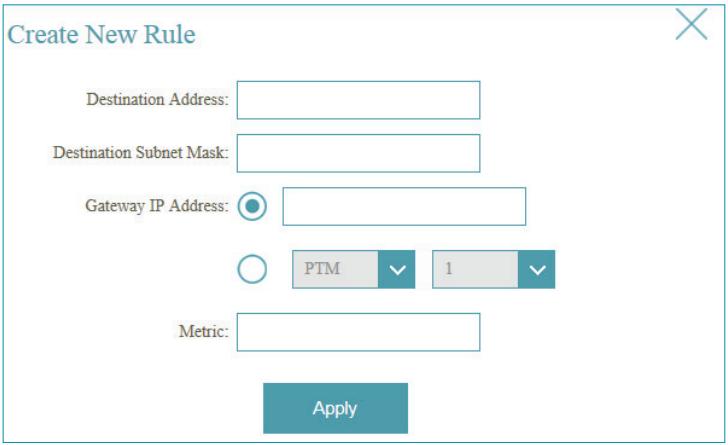Click the Destination Address label

pos(158,100)
